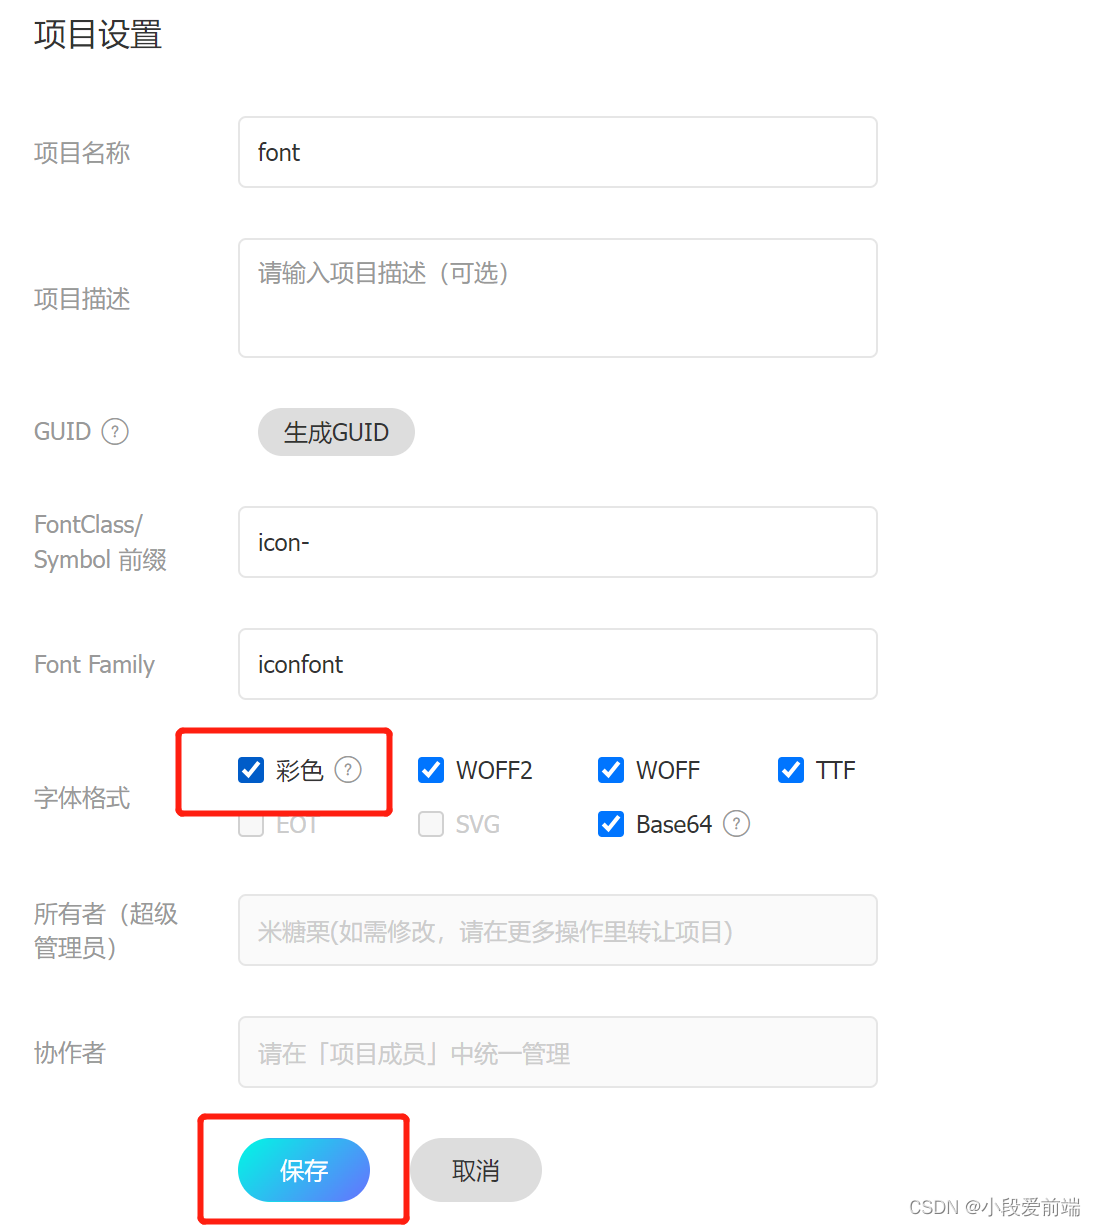The height and width of the screenshot is (1226, 1096).
Task: Click the 项目名称 field containing font
Action: pyautogui.click(x=557, y=152)
